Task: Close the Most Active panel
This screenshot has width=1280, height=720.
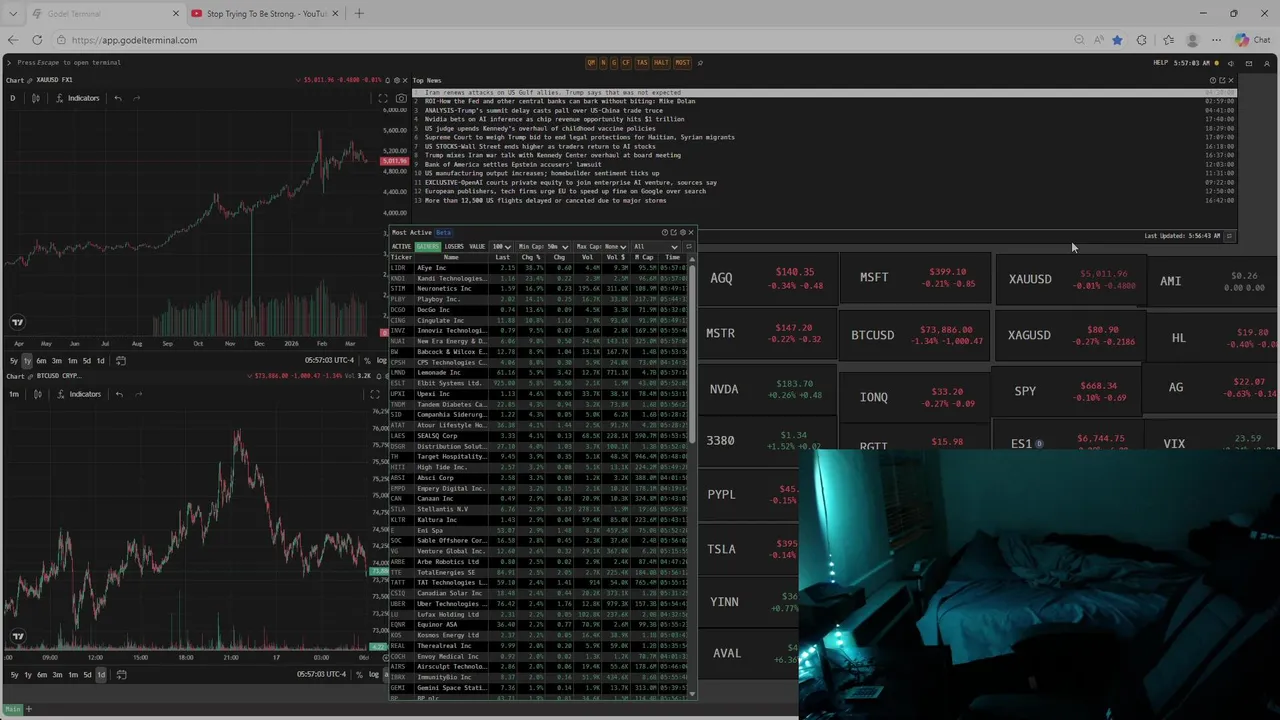Action: [690, 232]
